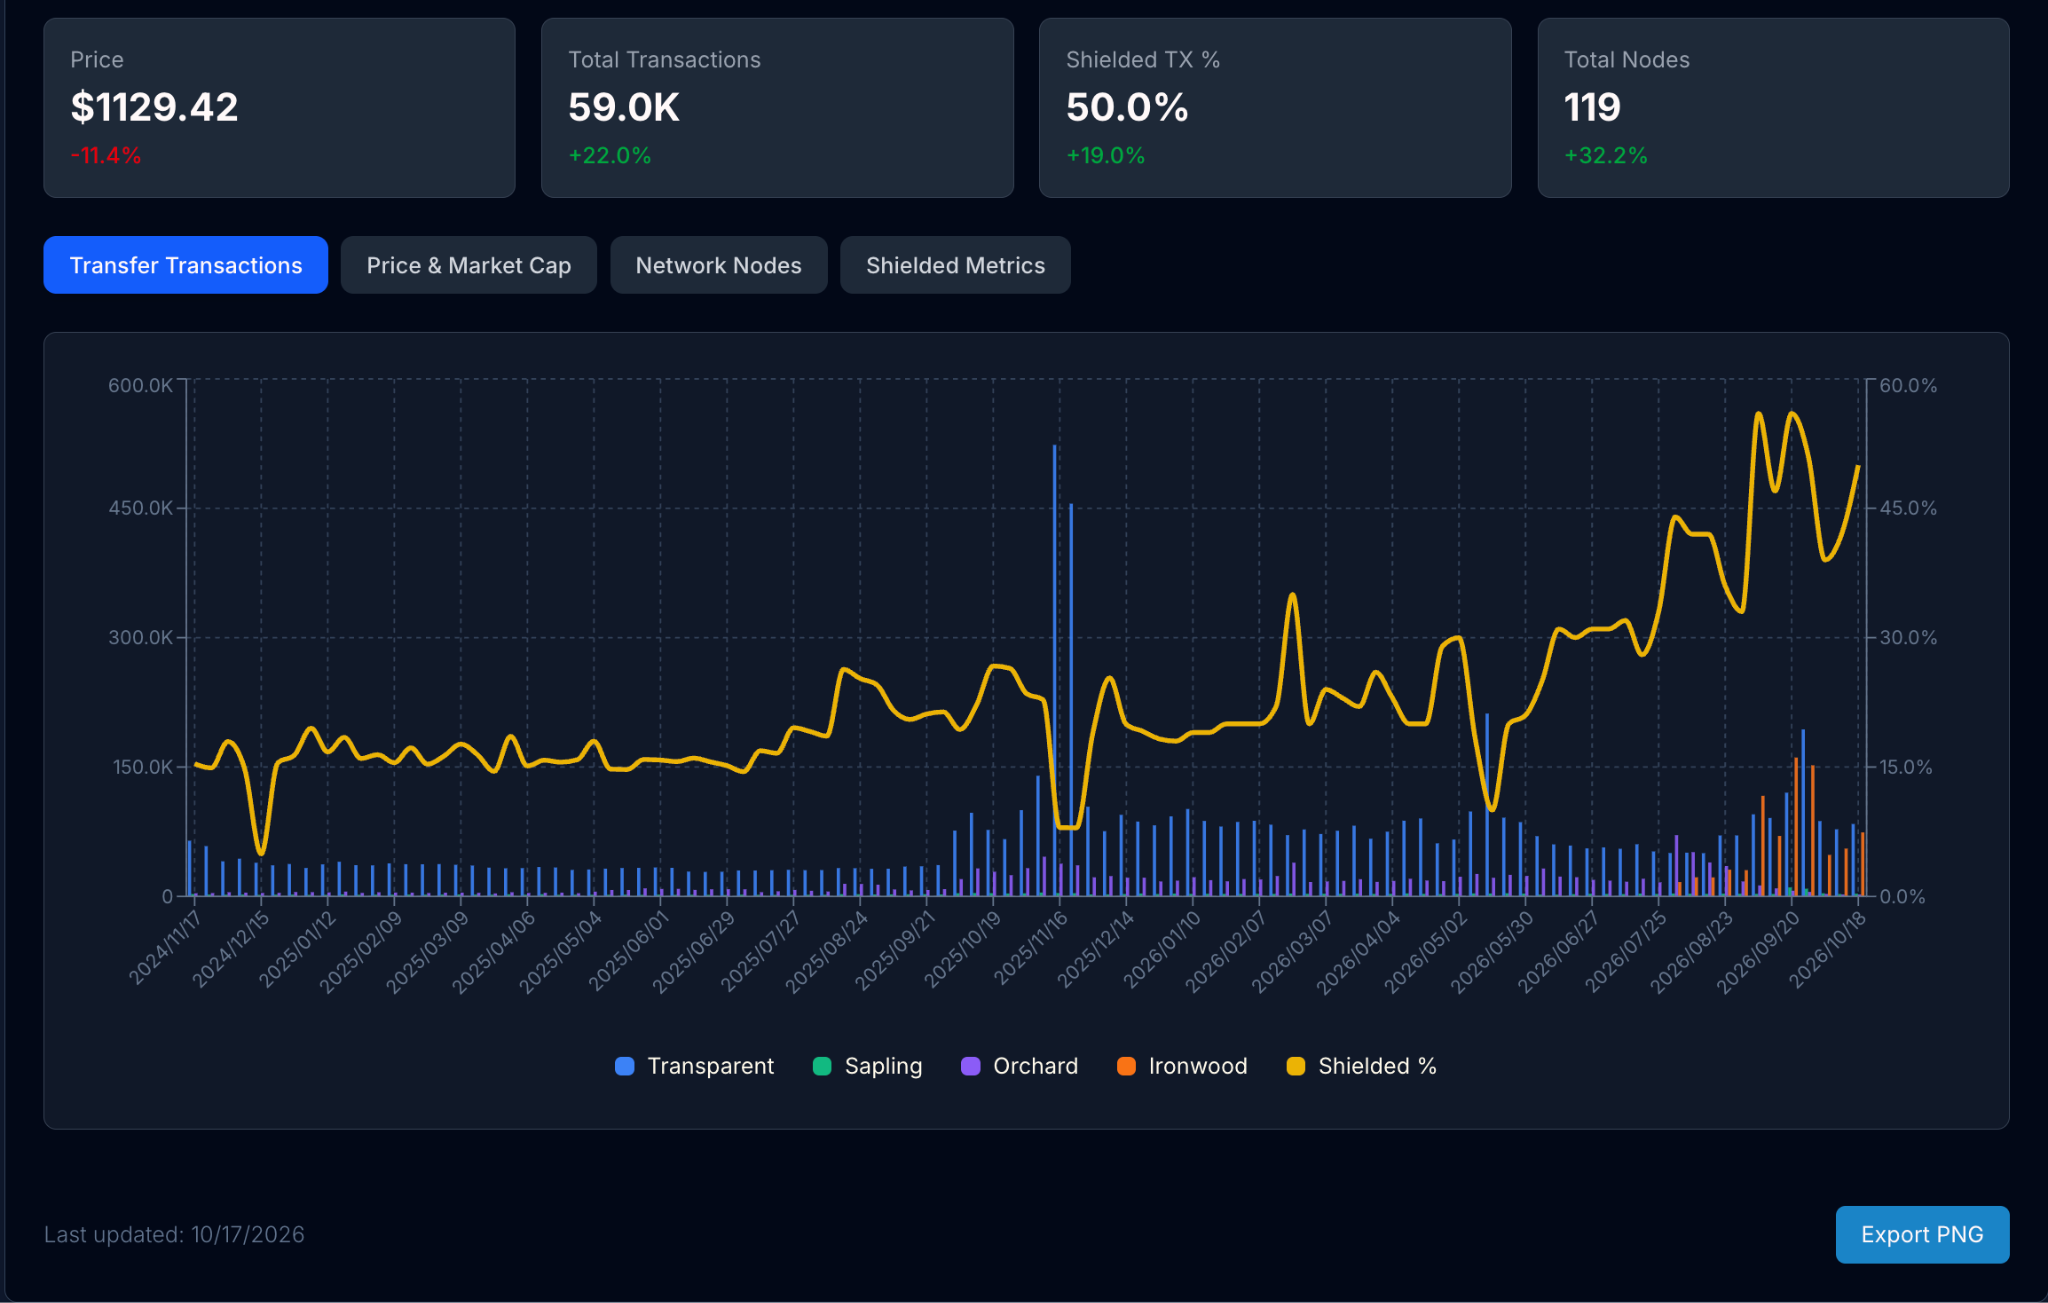
Task: Click the orange Ironwood legend swatch
Action: [x=1126, y=1066]
